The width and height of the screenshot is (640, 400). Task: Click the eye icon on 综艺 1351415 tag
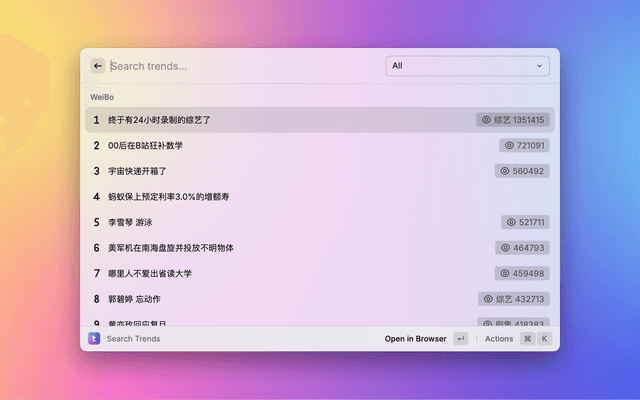(x=487, y=120)
